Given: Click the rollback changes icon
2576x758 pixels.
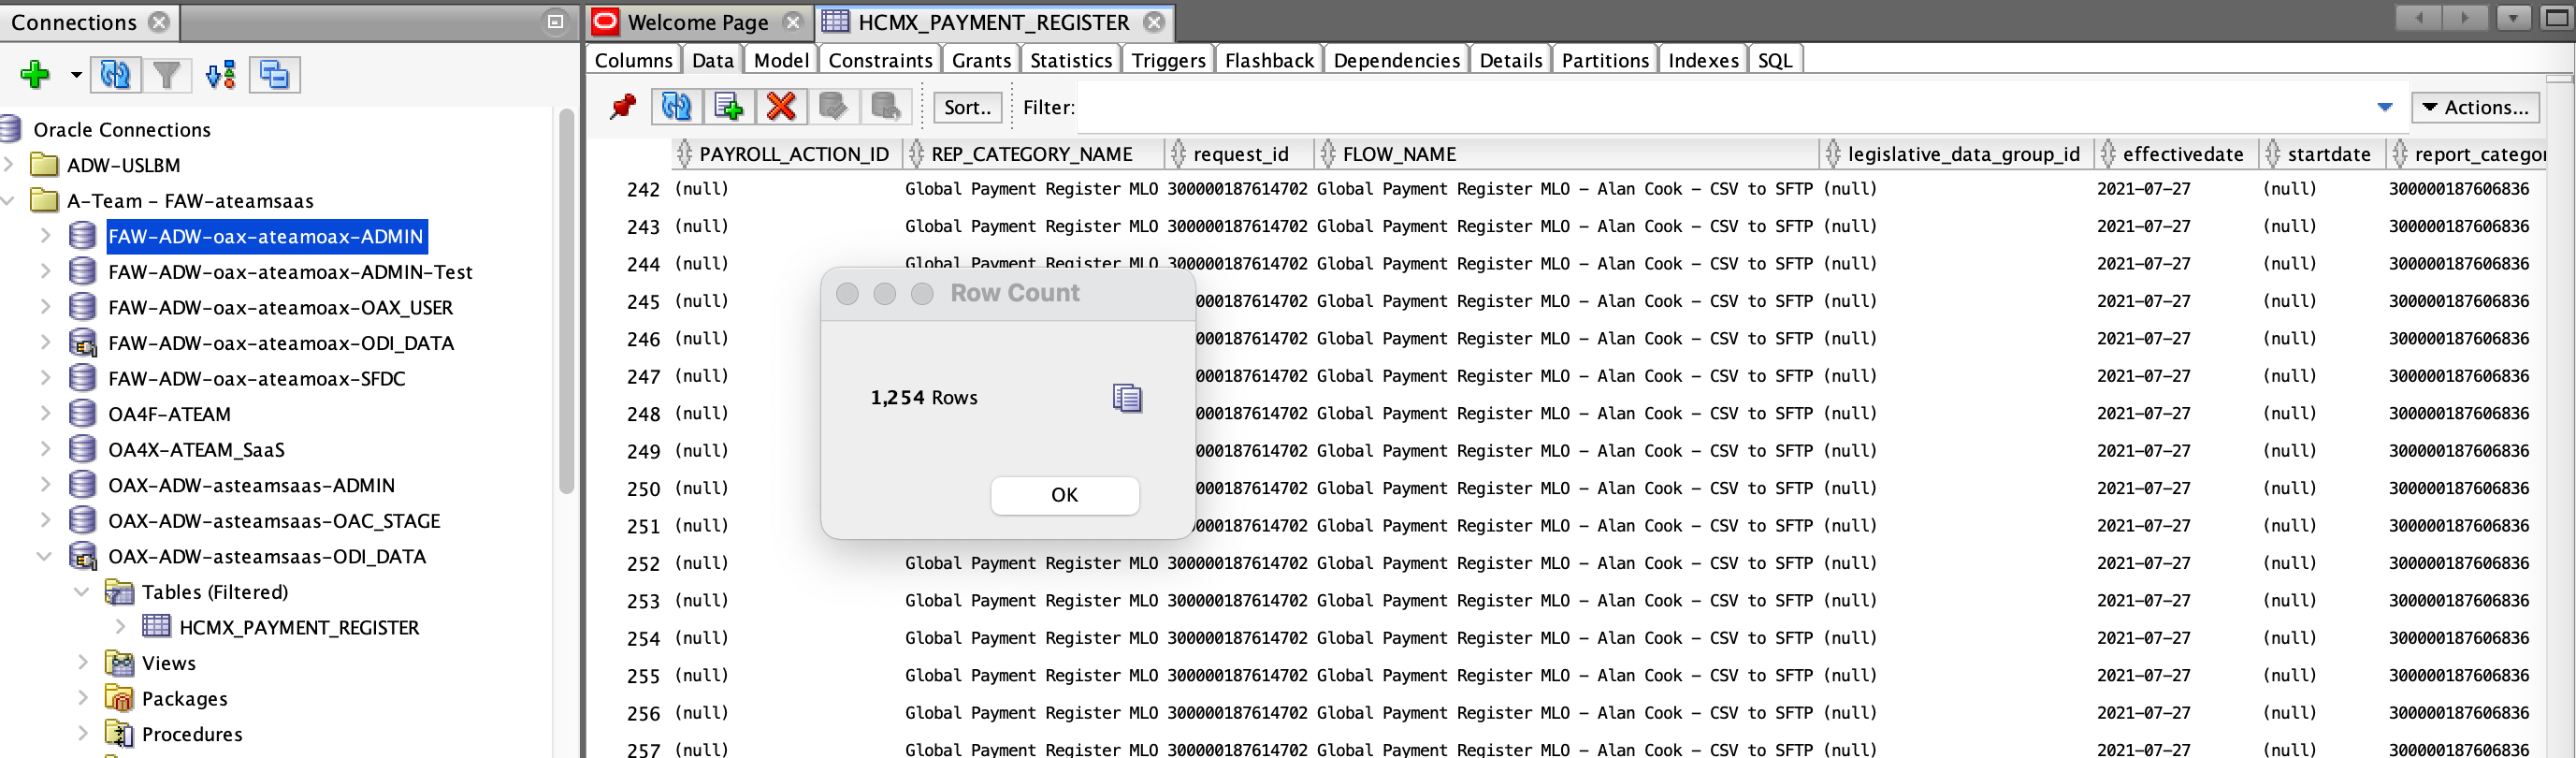Looking at the screenshot, I should pos(885,107).
